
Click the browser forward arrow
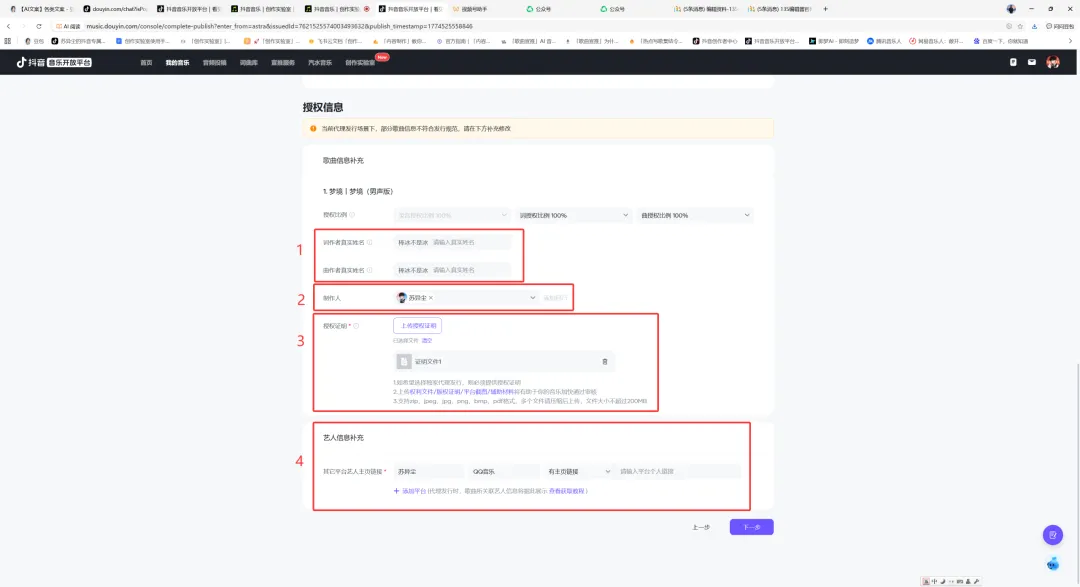pos(23,26)
